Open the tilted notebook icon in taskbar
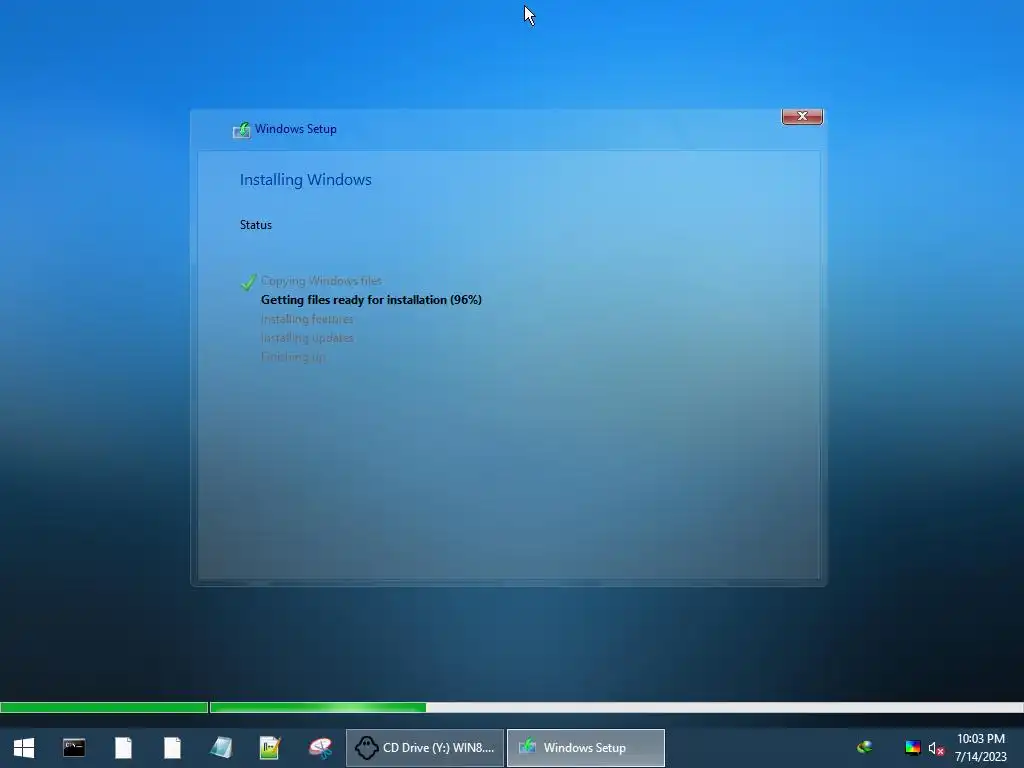Screen dimensions: 1024x768 221,748
